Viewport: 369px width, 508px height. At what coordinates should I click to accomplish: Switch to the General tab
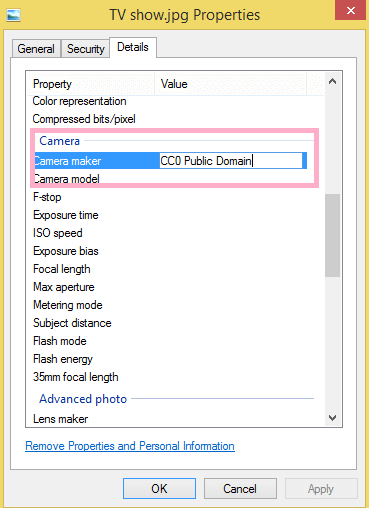36,49
